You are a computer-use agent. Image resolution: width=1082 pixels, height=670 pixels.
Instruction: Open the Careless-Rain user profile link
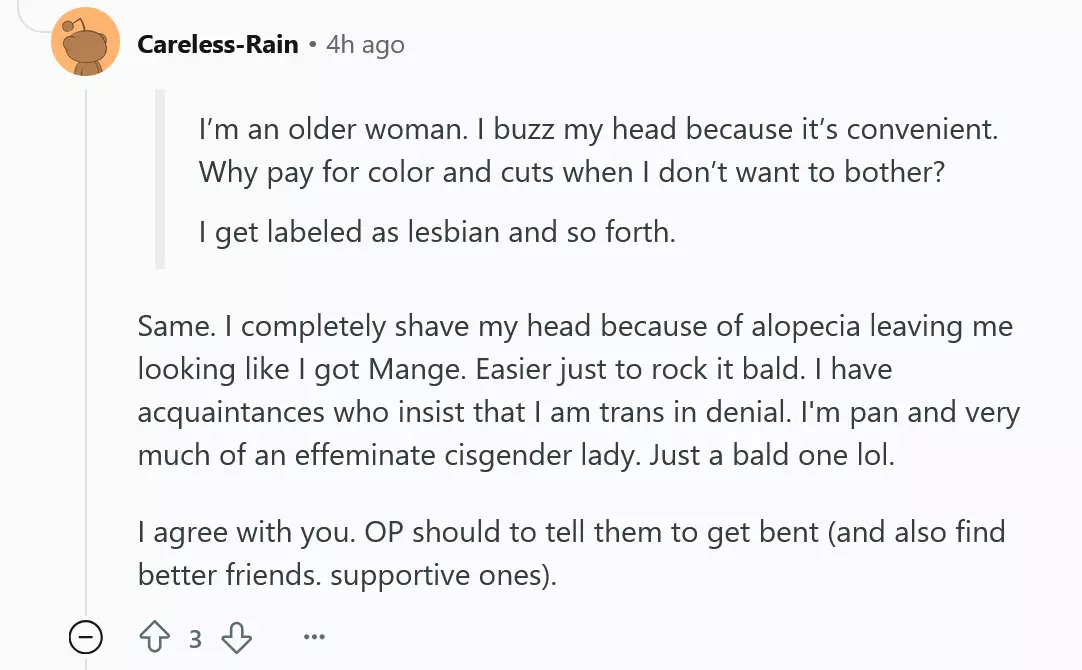[218, 45]
